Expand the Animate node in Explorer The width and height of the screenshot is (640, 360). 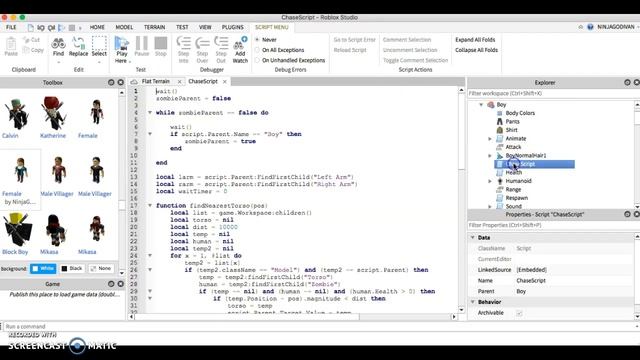point(490,139)
